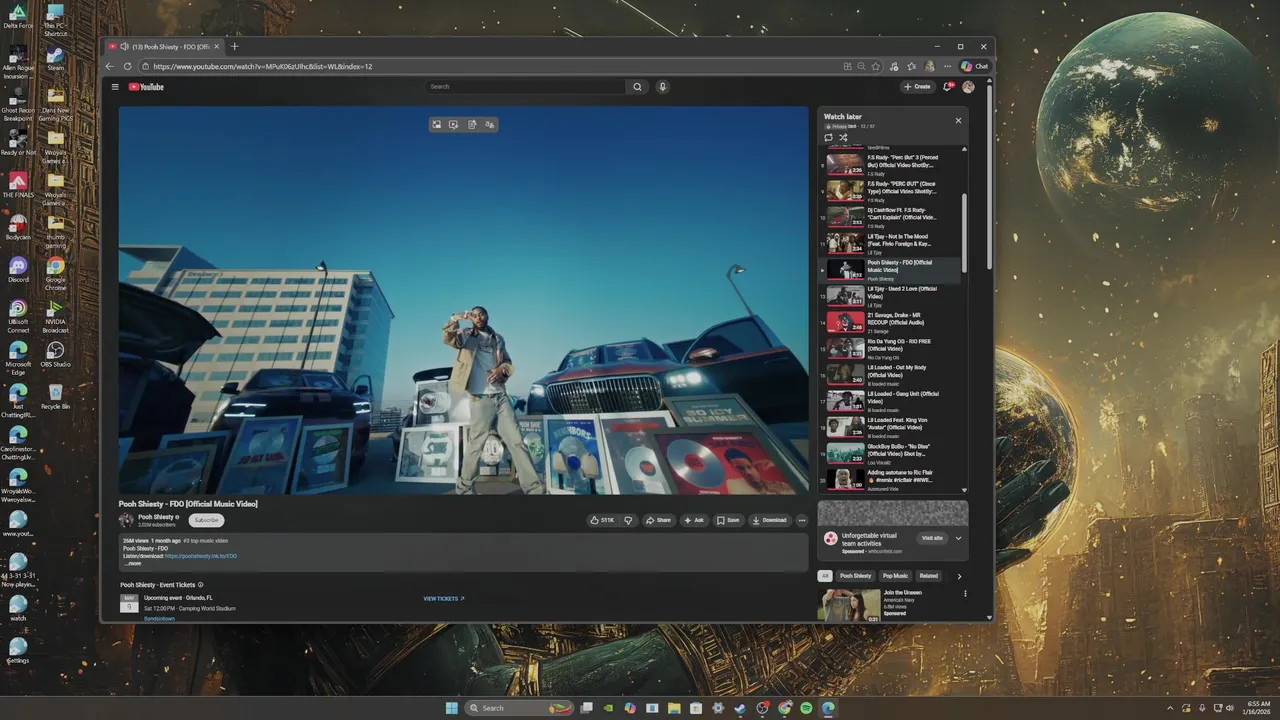The image size is (1280, 720).
Task: Open YouTube notifications bell
Action: 948,87
